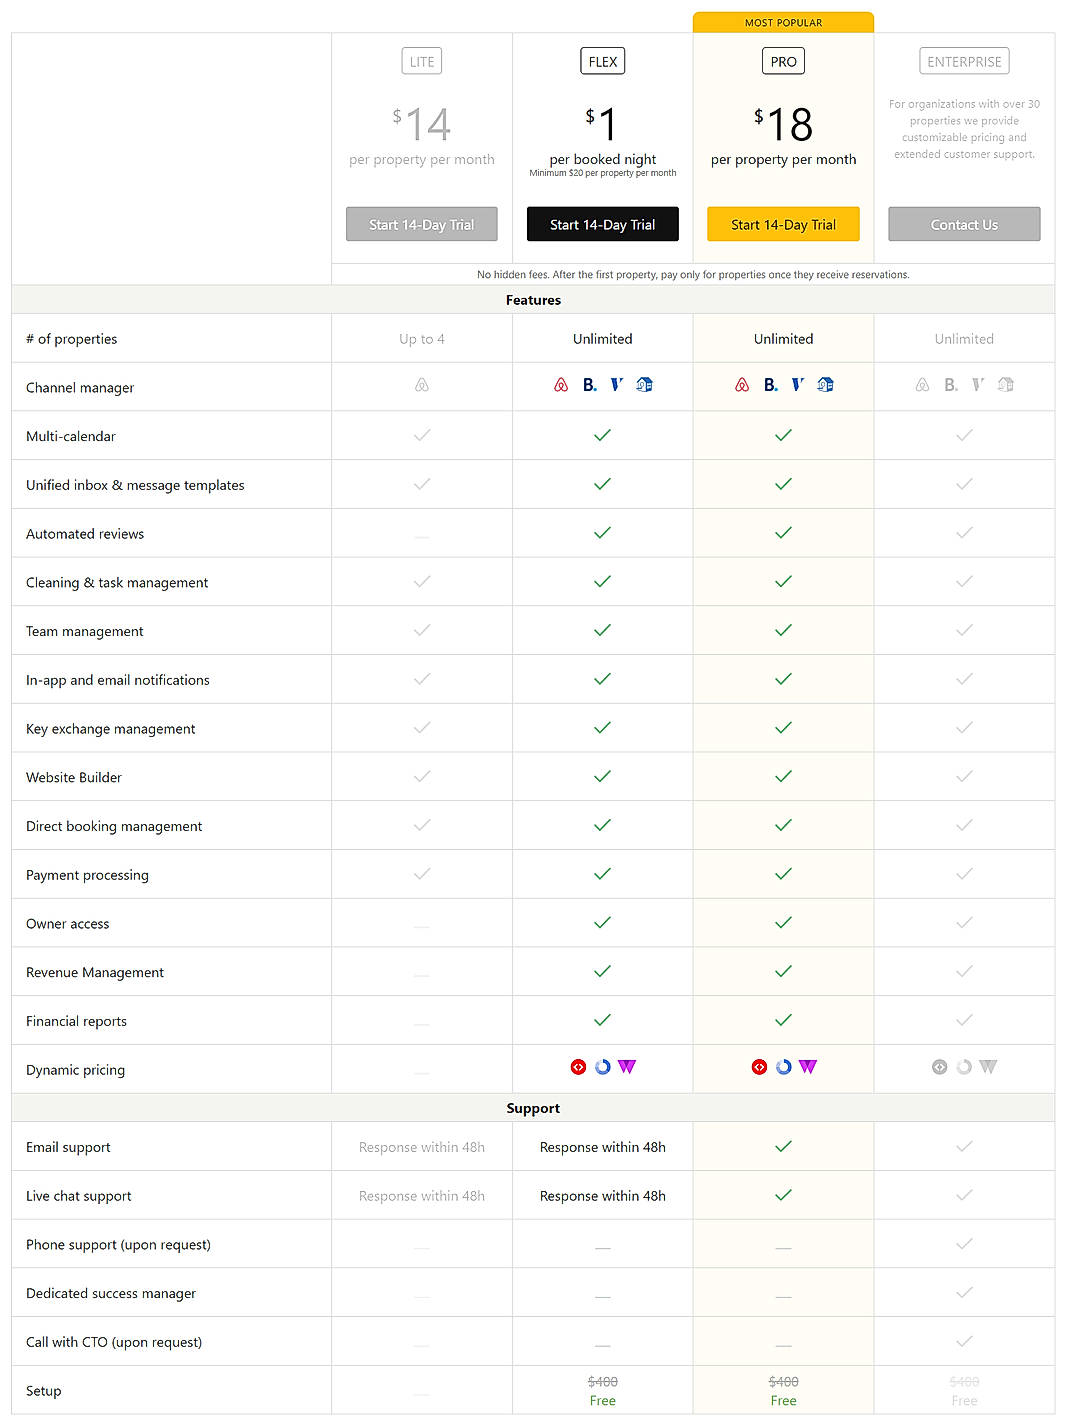The width and height of the screenshot is (1070, 1426).
Task: Toggle the Multi-calendar checkmark in the Pro column
Action: (x=783, y=435)
